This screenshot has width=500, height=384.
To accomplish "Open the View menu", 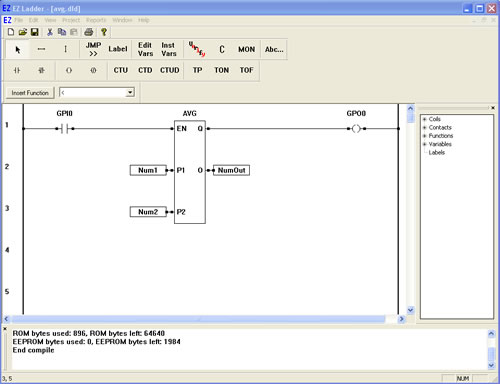I will click(x=50, y=20).
